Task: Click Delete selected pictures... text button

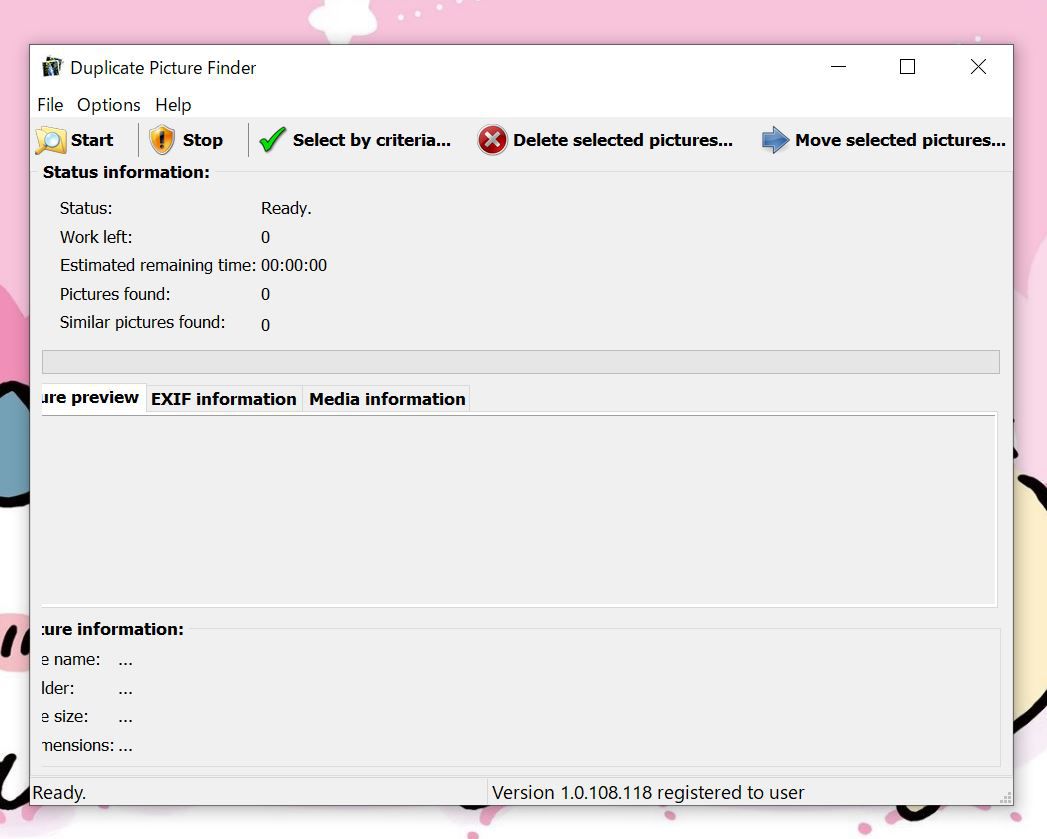Action: 623,140
